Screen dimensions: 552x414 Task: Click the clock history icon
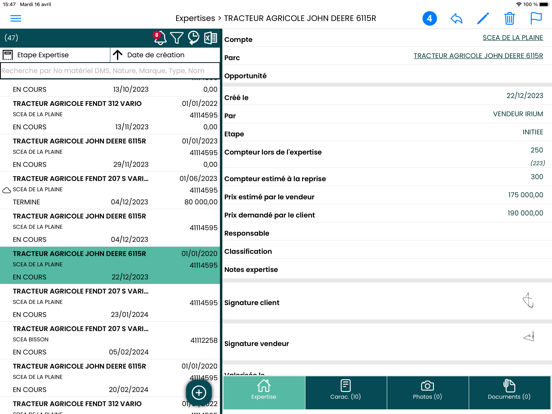193,38
